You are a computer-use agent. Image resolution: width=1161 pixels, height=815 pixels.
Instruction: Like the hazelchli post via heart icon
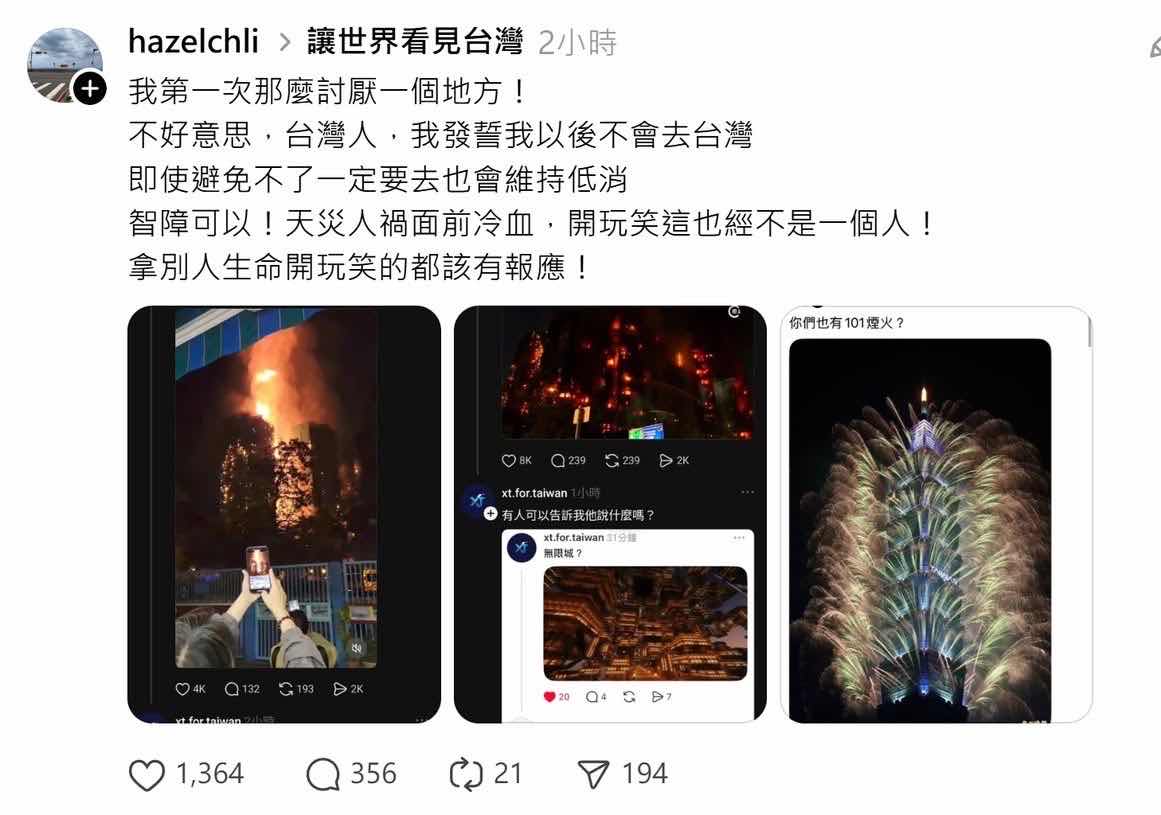147,774
